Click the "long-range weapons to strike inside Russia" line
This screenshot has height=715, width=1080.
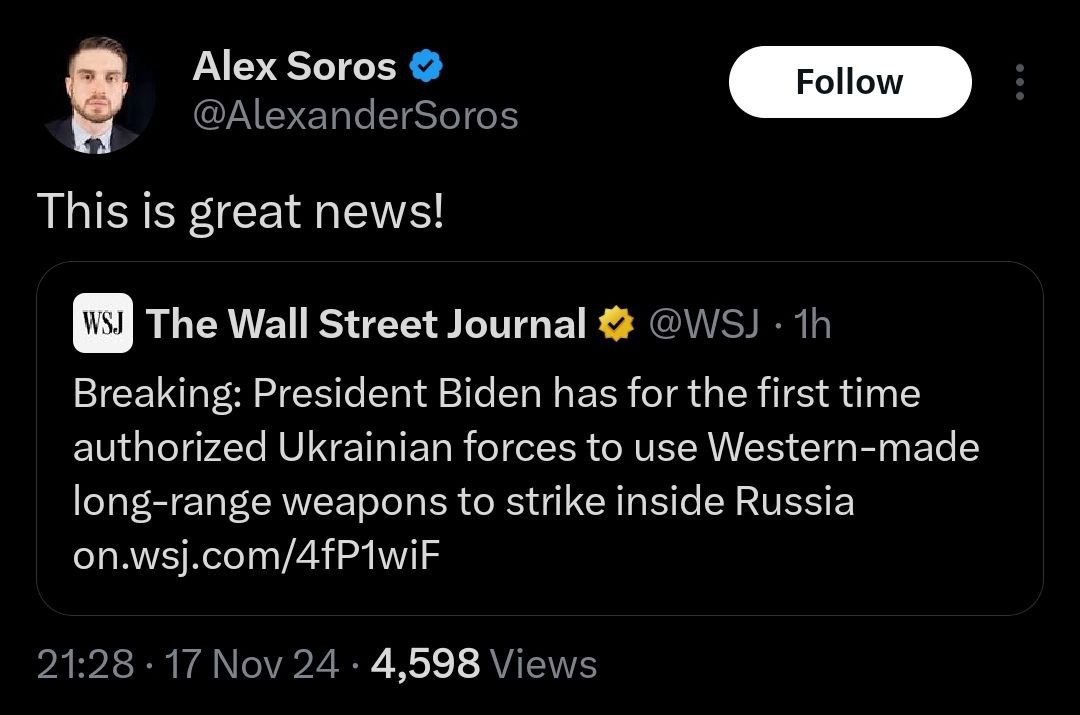pos(464,501)
